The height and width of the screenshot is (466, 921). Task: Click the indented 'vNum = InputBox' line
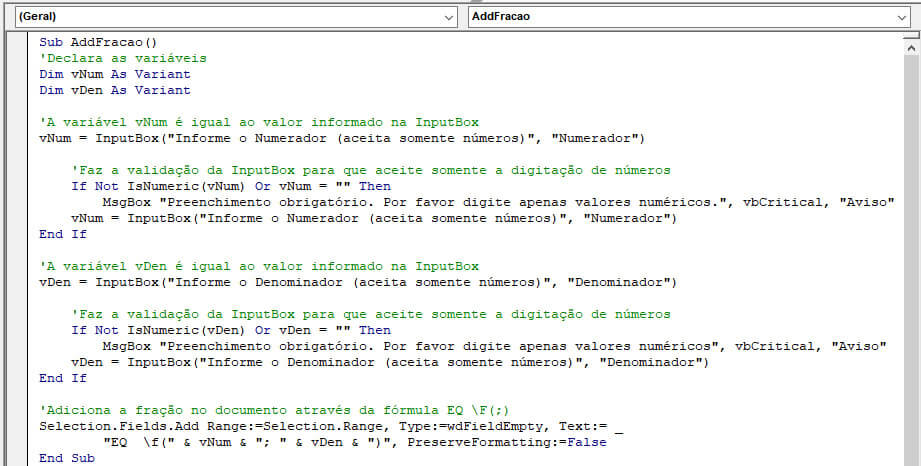(x=374, y=218)
